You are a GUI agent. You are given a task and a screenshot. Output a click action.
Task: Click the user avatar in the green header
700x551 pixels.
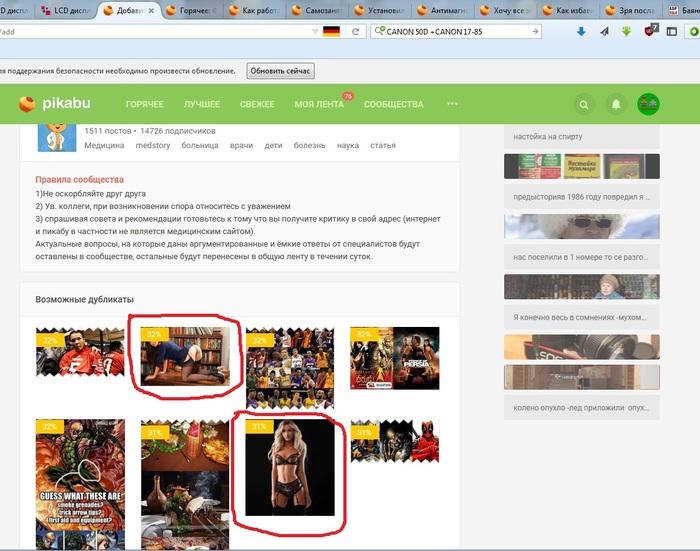[648, 104]
